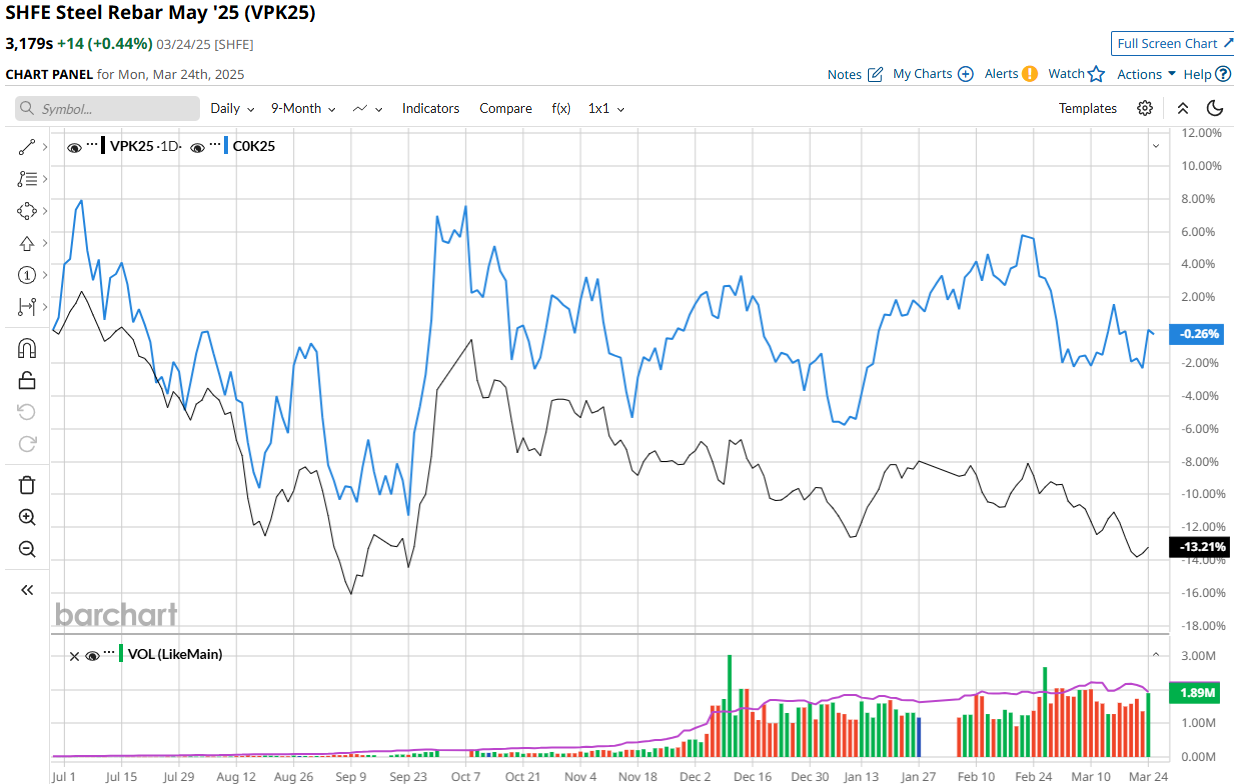
Task: Click the lock drawings padlock icon
Action: click(27, 380)
